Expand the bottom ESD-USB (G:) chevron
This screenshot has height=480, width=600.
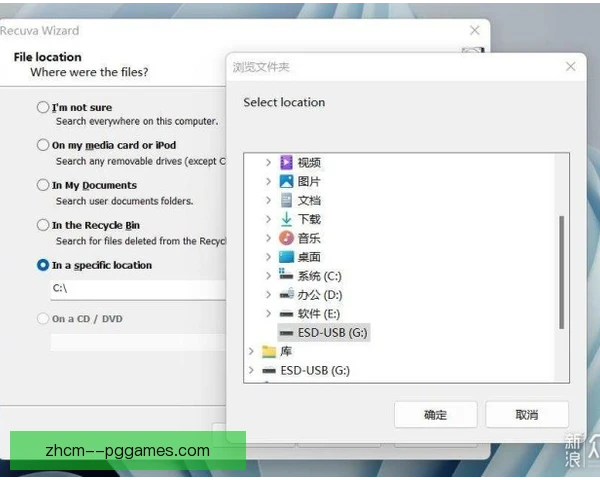[x=251, y=370]
